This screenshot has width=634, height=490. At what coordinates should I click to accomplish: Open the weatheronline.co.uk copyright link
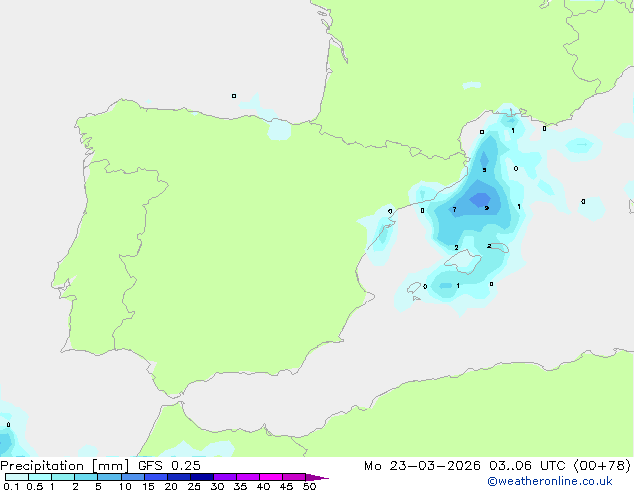point(549,481)
